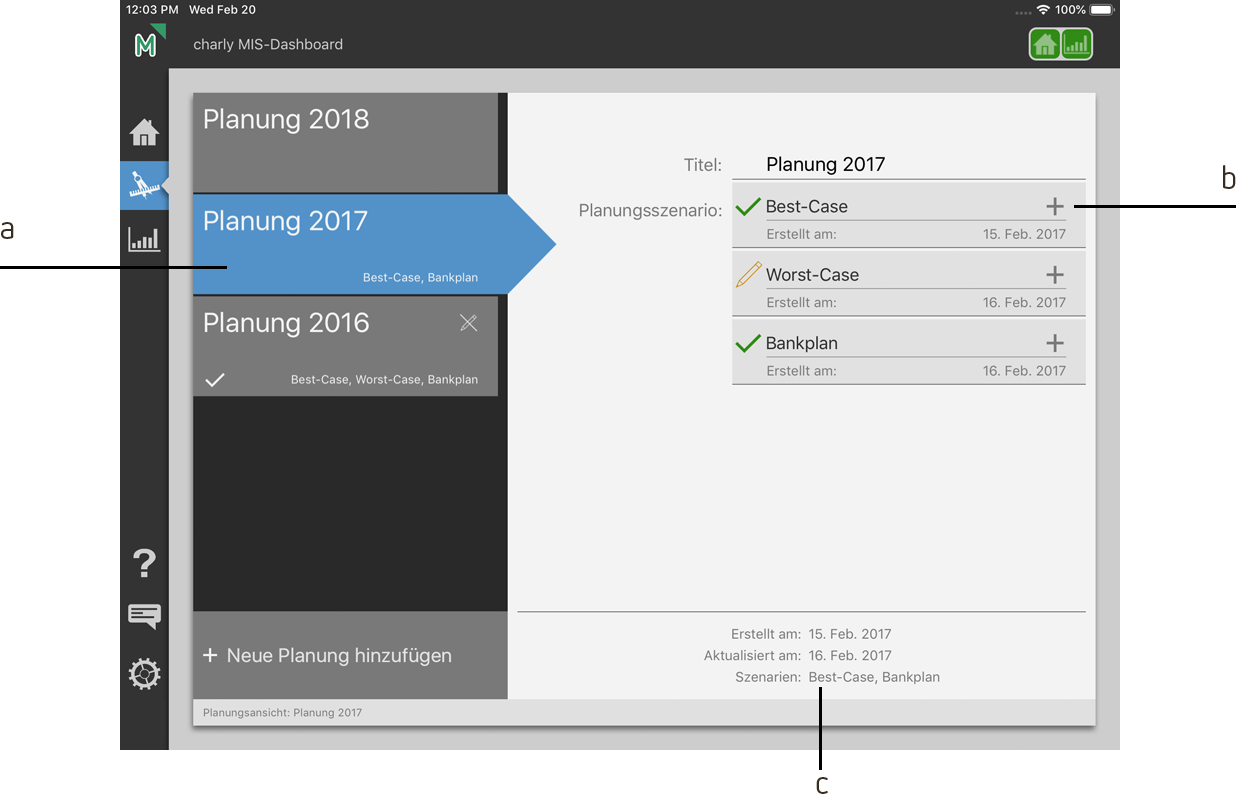This screenshot has width=1236, height=794.
Task: Select the Planung 2018 entry
Action: [x=345, y=142]
